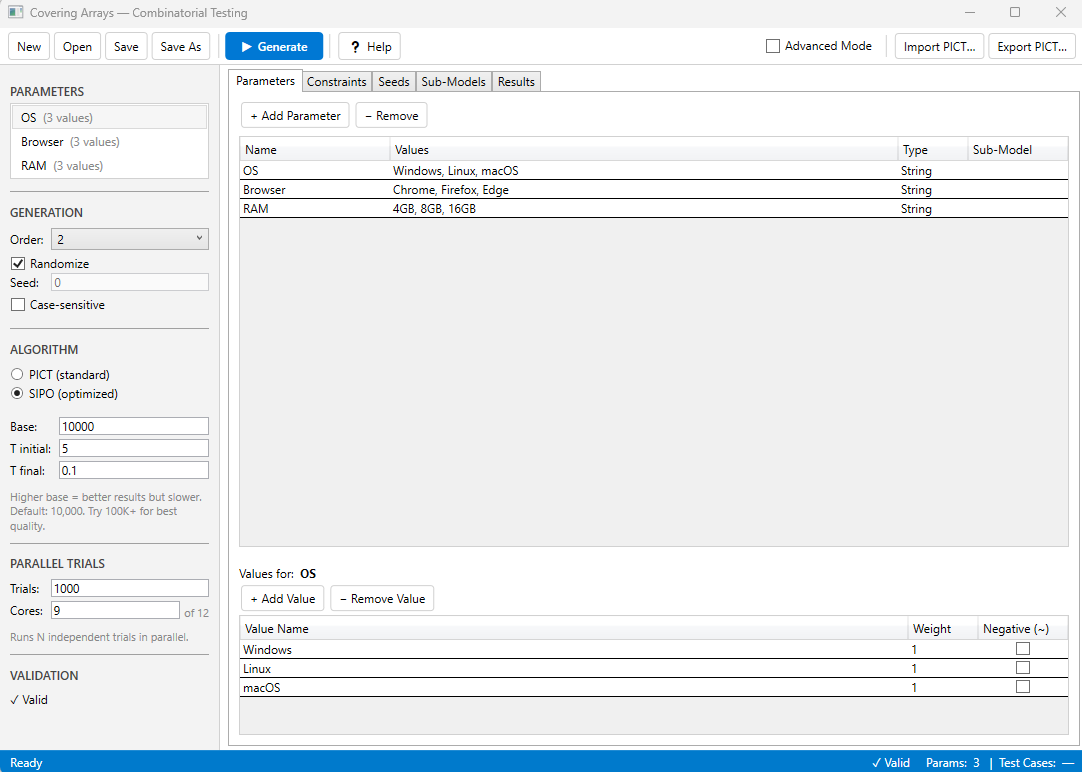This screenshot has width=1082, height=772.
Task: Click the Save As button
Action: (x=181, y=47)
